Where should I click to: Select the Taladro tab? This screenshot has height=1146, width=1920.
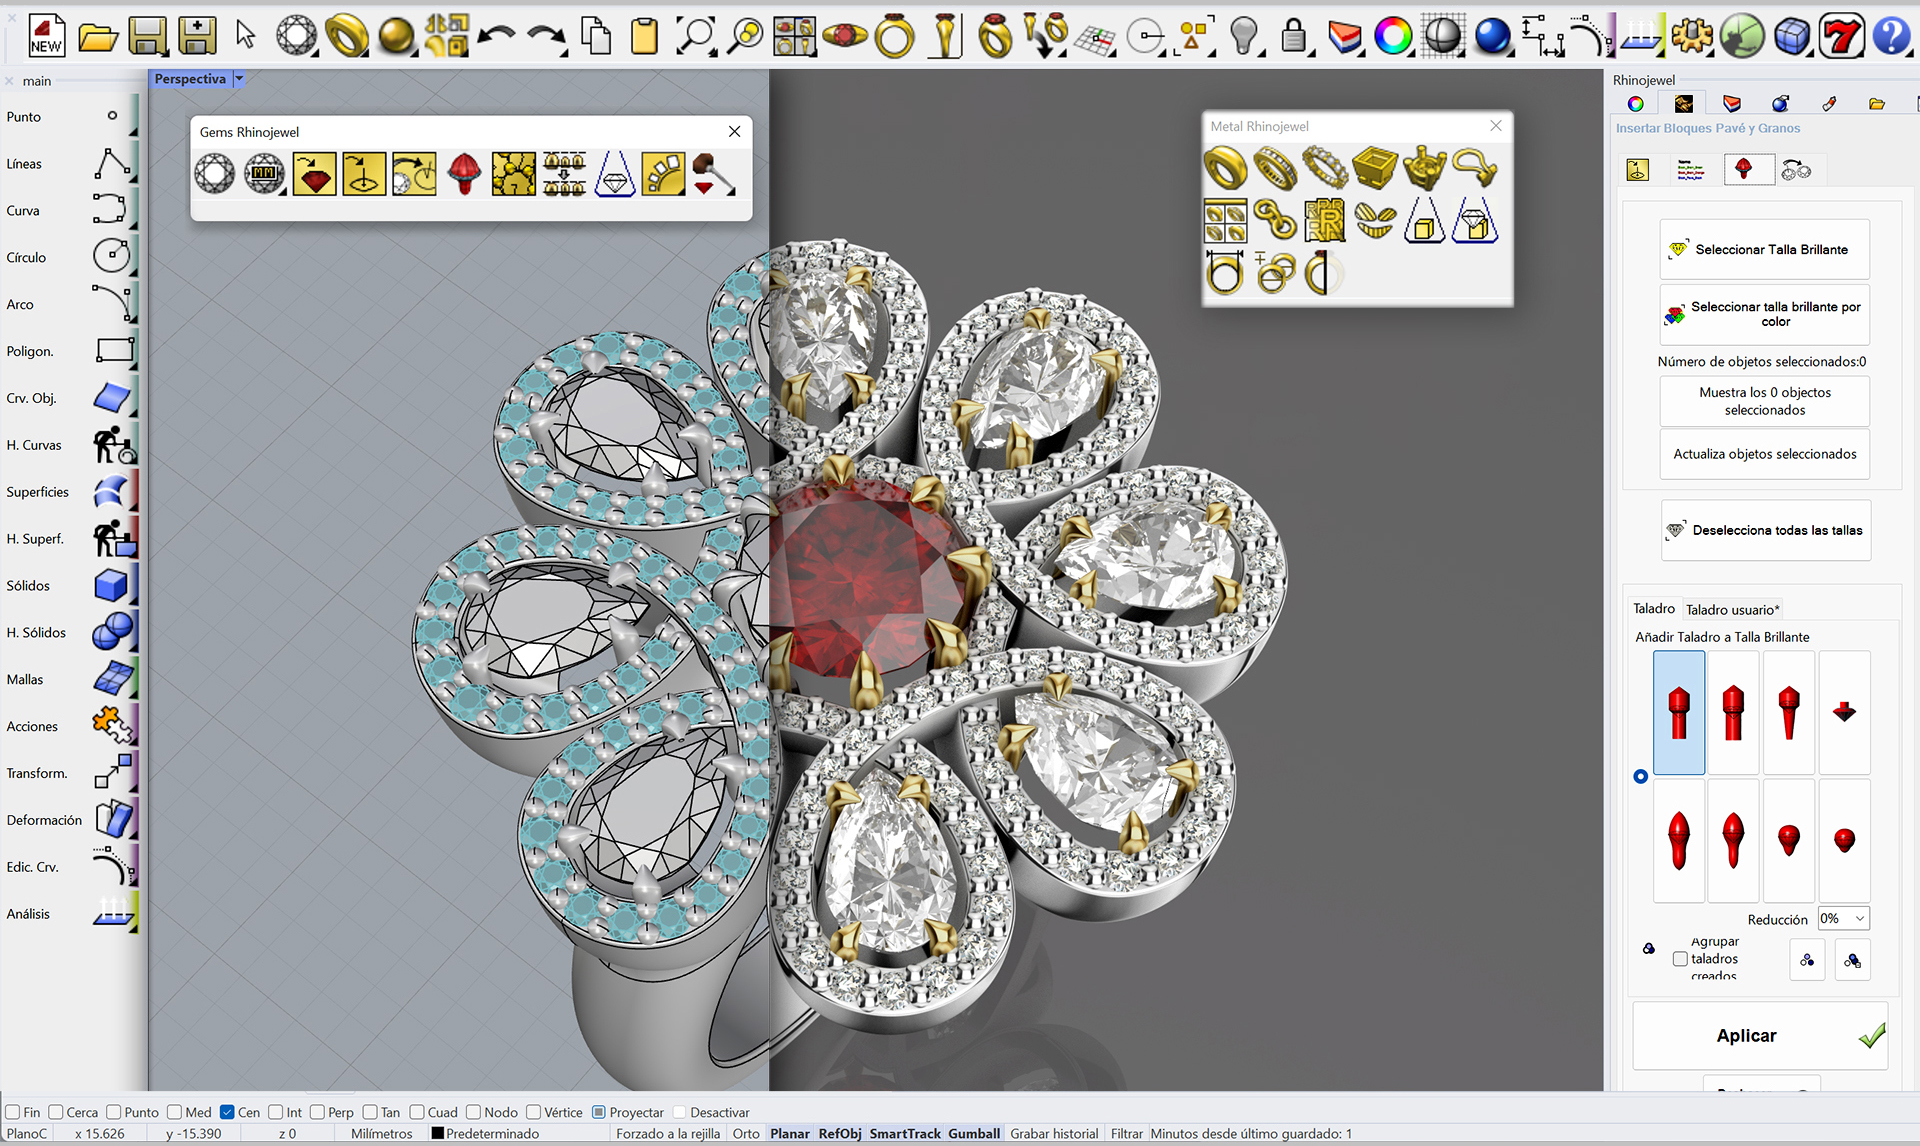[1653, 608]
